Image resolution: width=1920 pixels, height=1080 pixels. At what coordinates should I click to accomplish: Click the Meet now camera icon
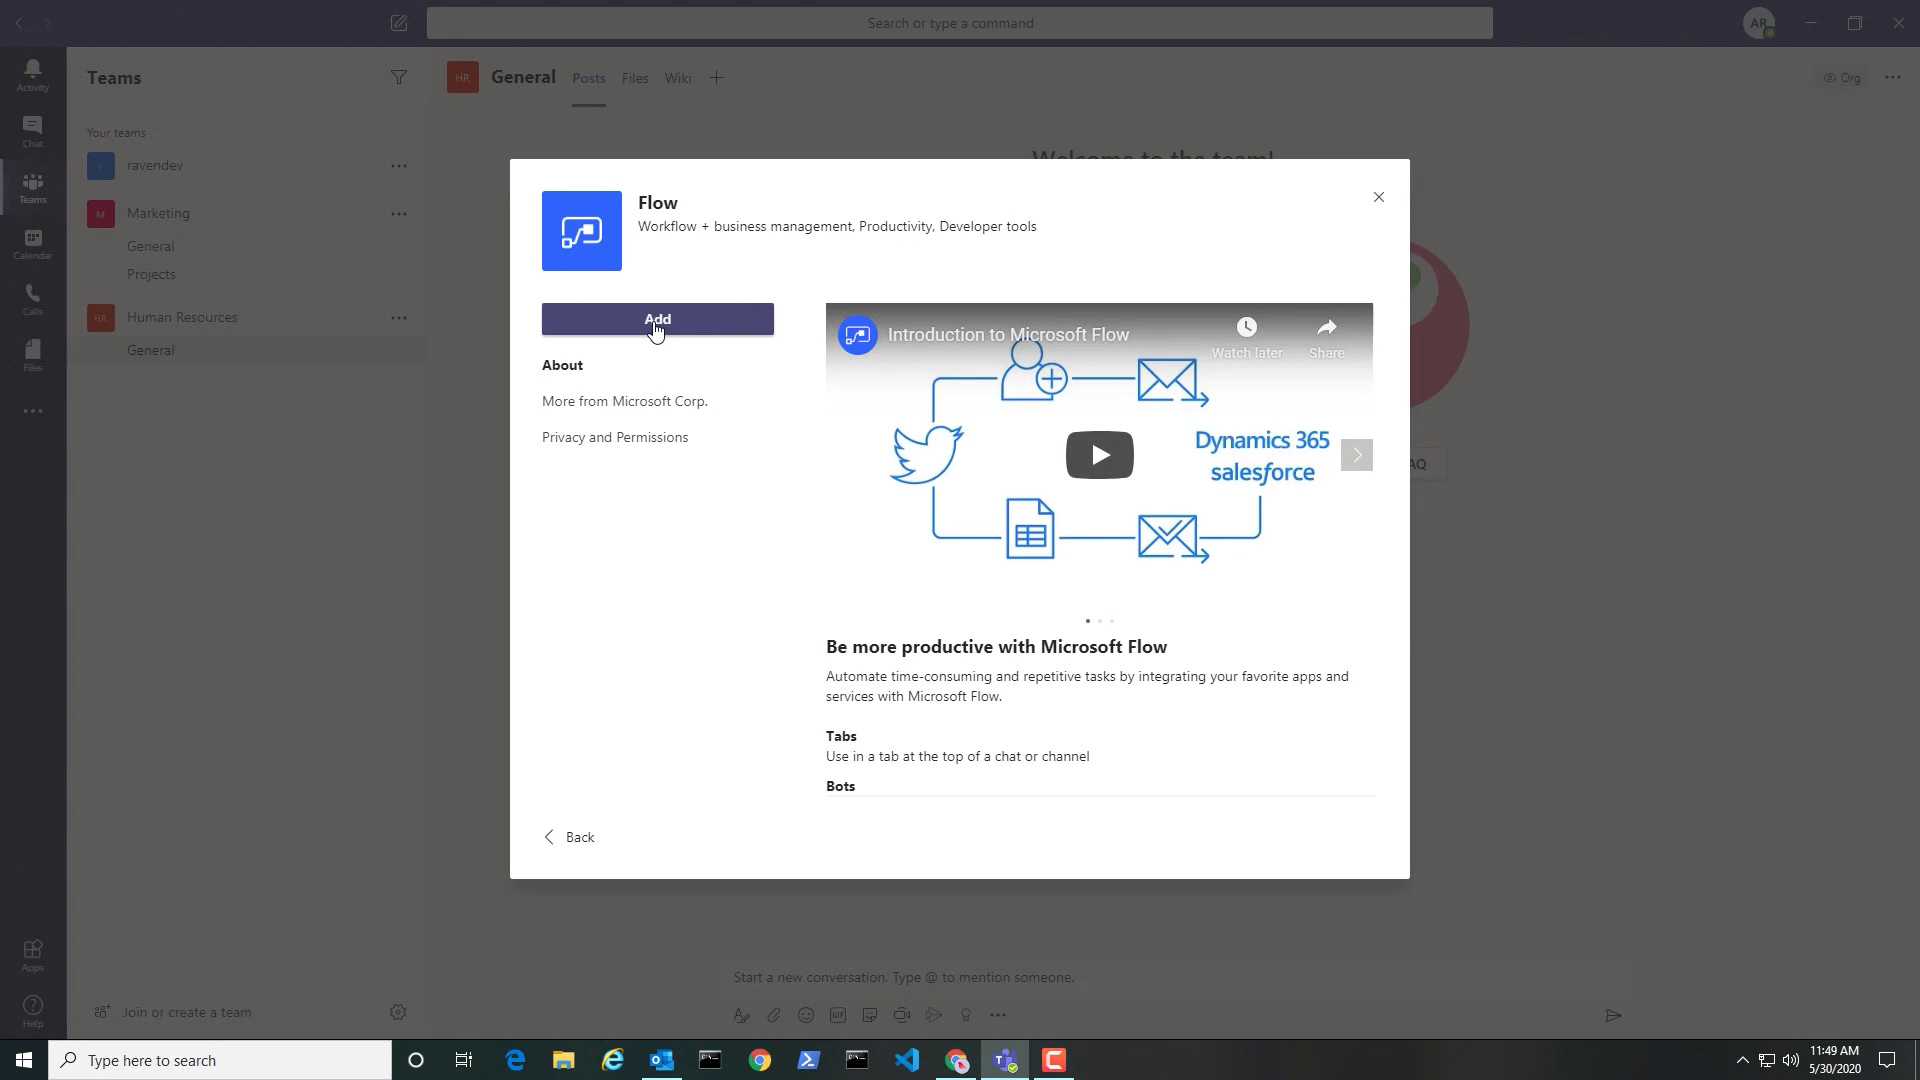[902, 1015]
